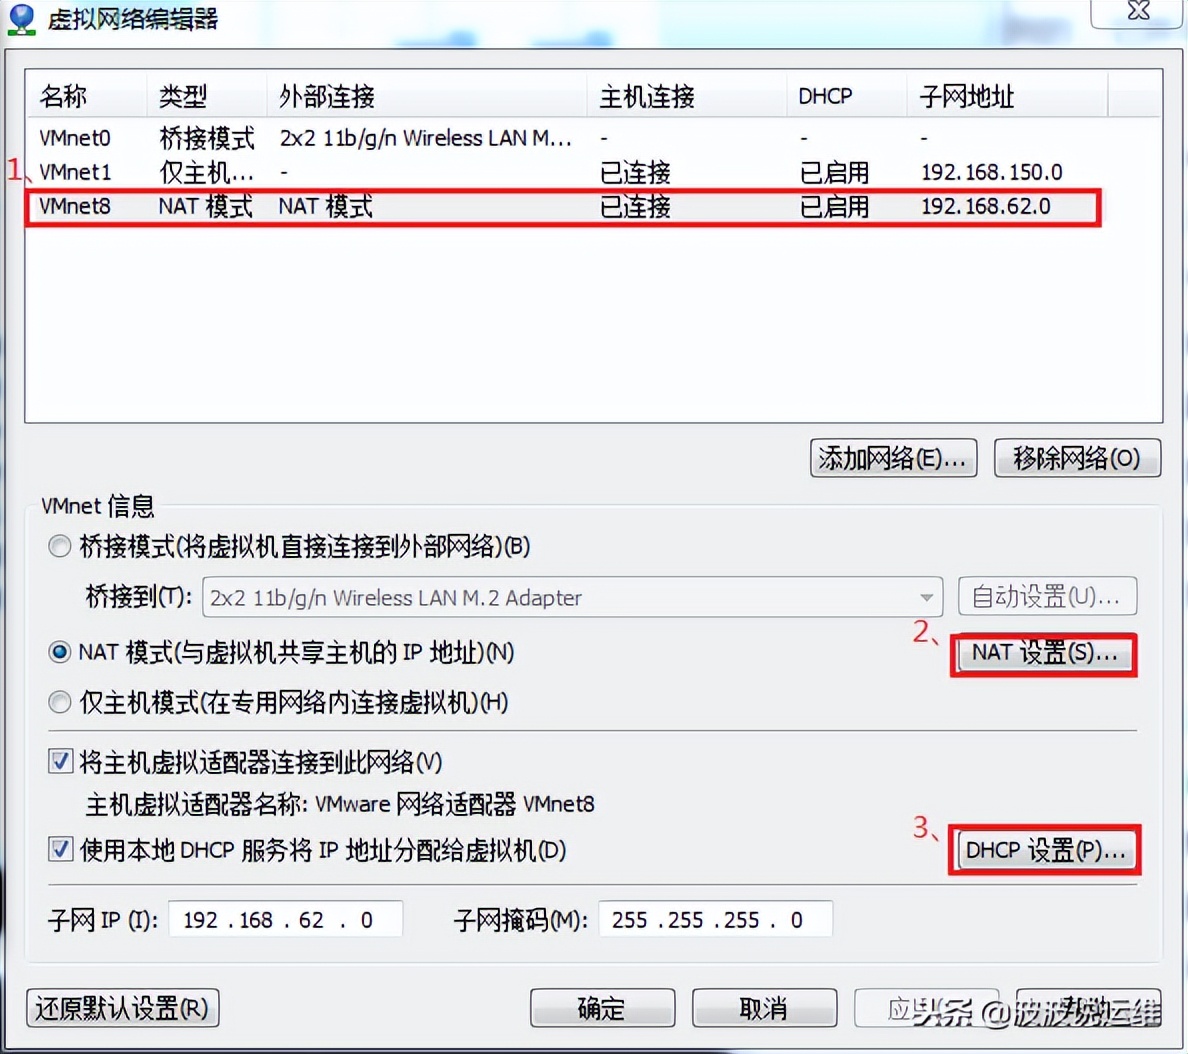
Task: Uncheck 将主机虚拟适配器连接到此网络
Action: (59, 762)
